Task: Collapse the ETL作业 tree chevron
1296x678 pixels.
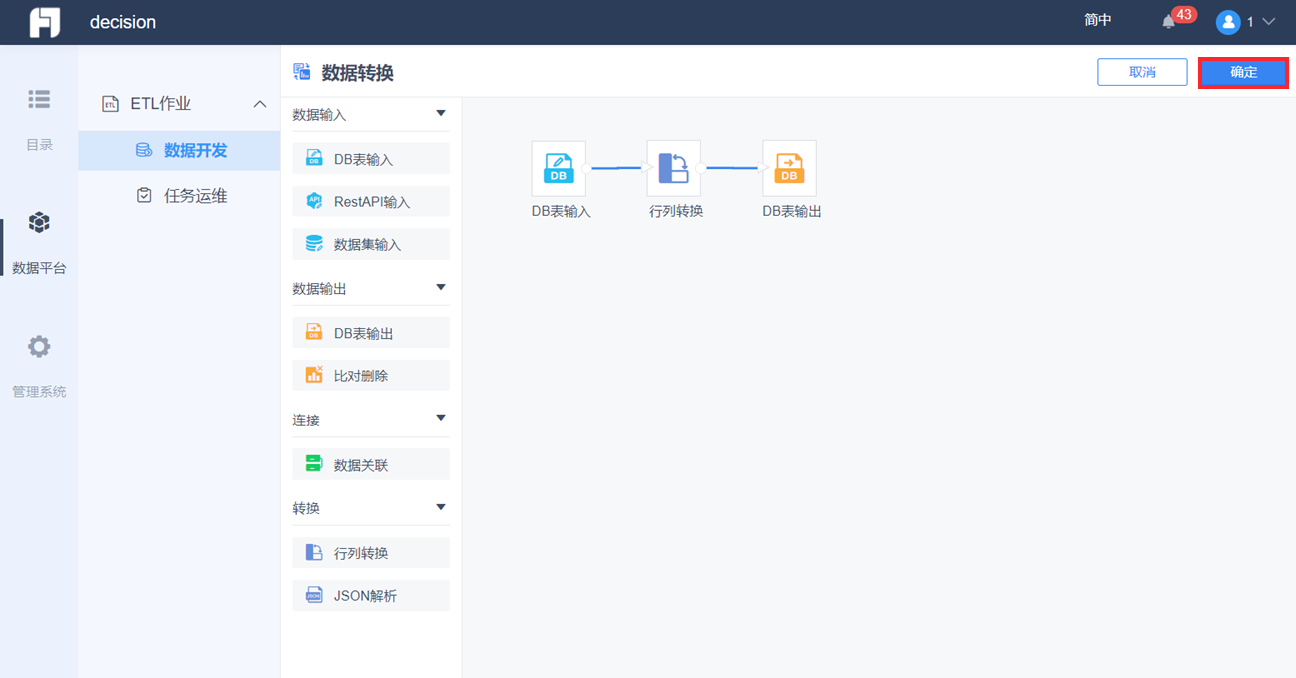Action: pos(260,104)
